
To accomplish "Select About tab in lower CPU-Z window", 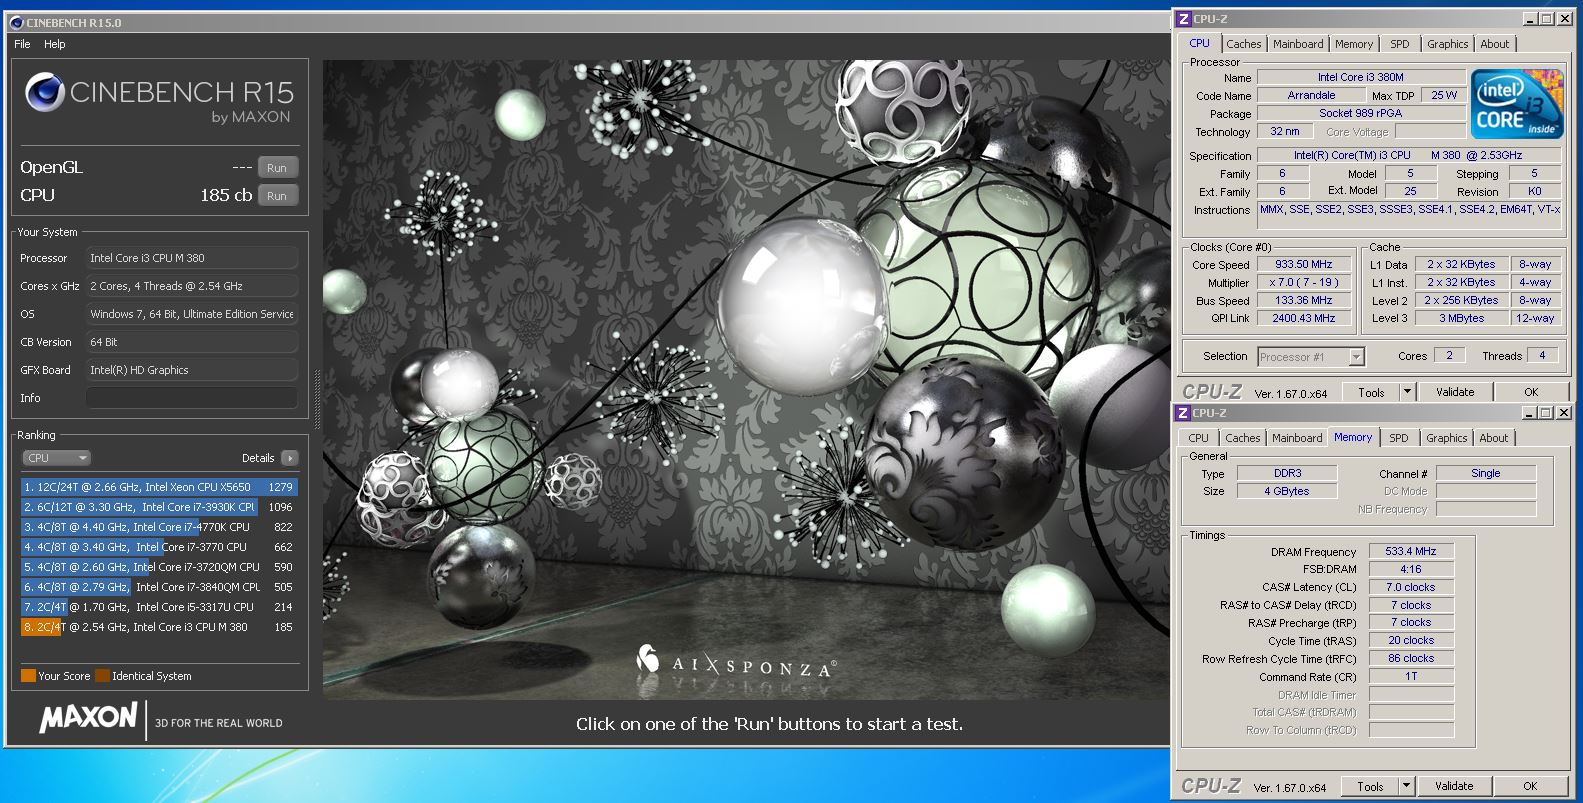I will (x=1494, y=438).
